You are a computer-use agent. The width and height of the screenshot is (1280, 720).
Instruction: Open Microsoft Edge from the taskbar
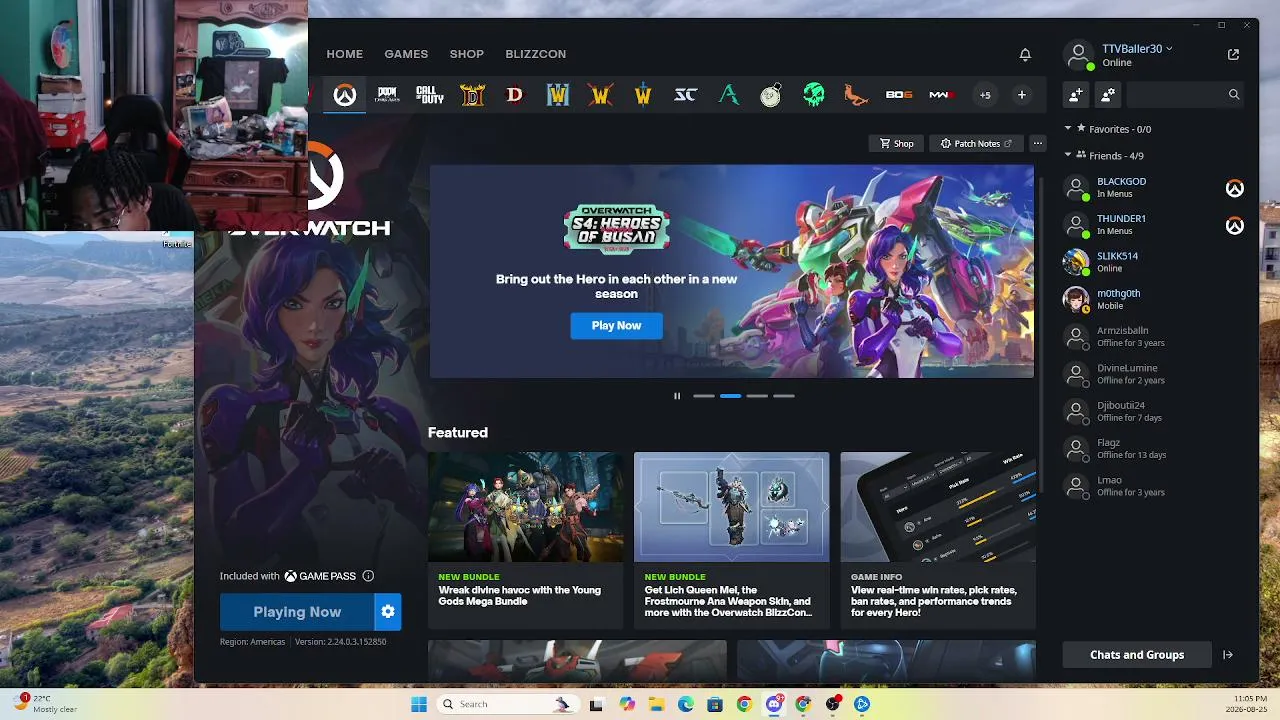point(686,704)
